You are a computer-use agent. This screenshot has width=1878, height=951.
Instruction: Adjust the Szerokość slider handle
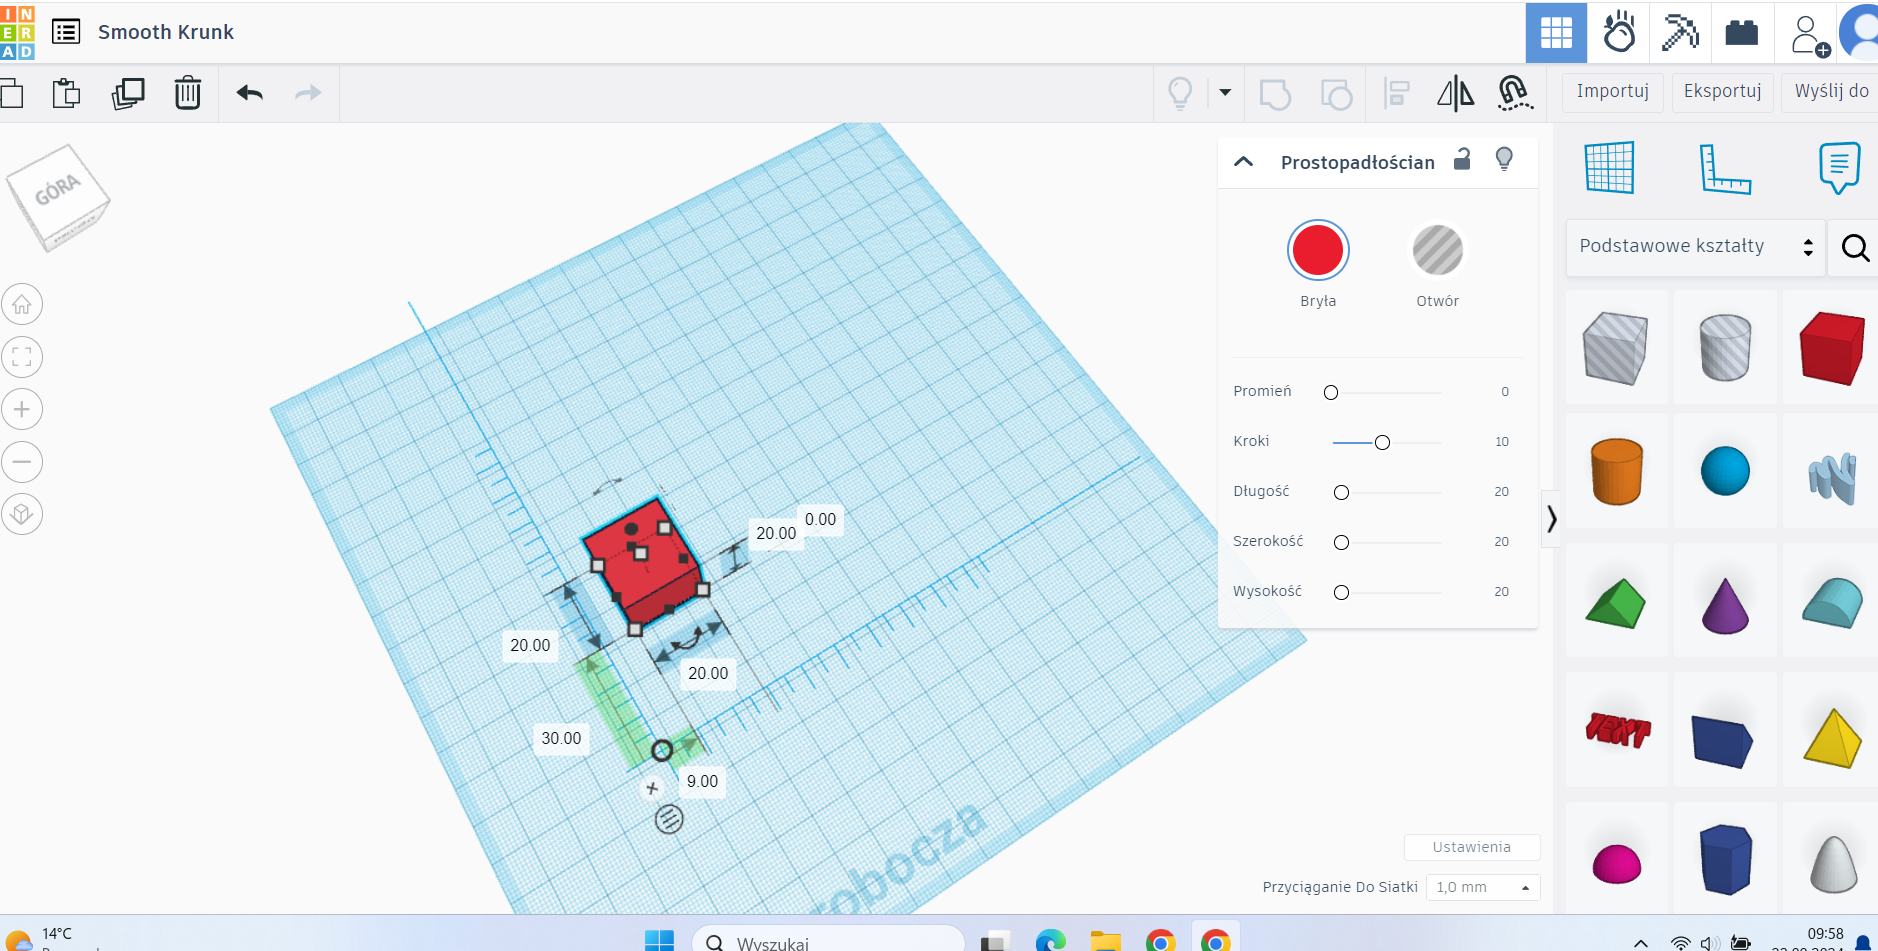[1342, 542]
